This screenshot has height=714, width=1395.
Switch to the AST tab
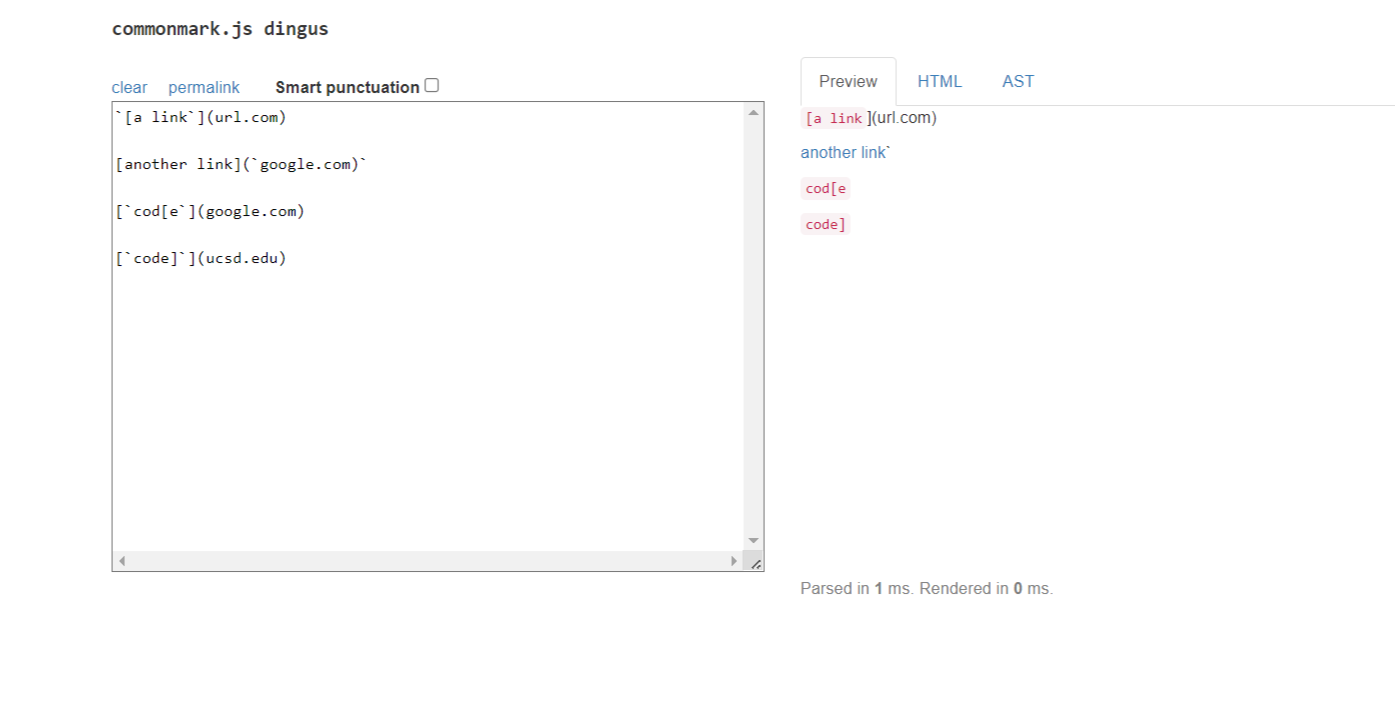1018,82
